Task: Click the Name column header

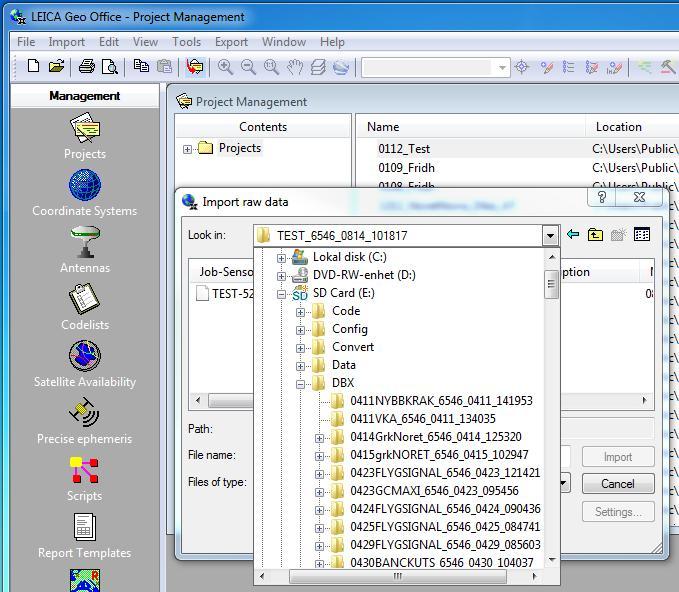Action: 470,126
